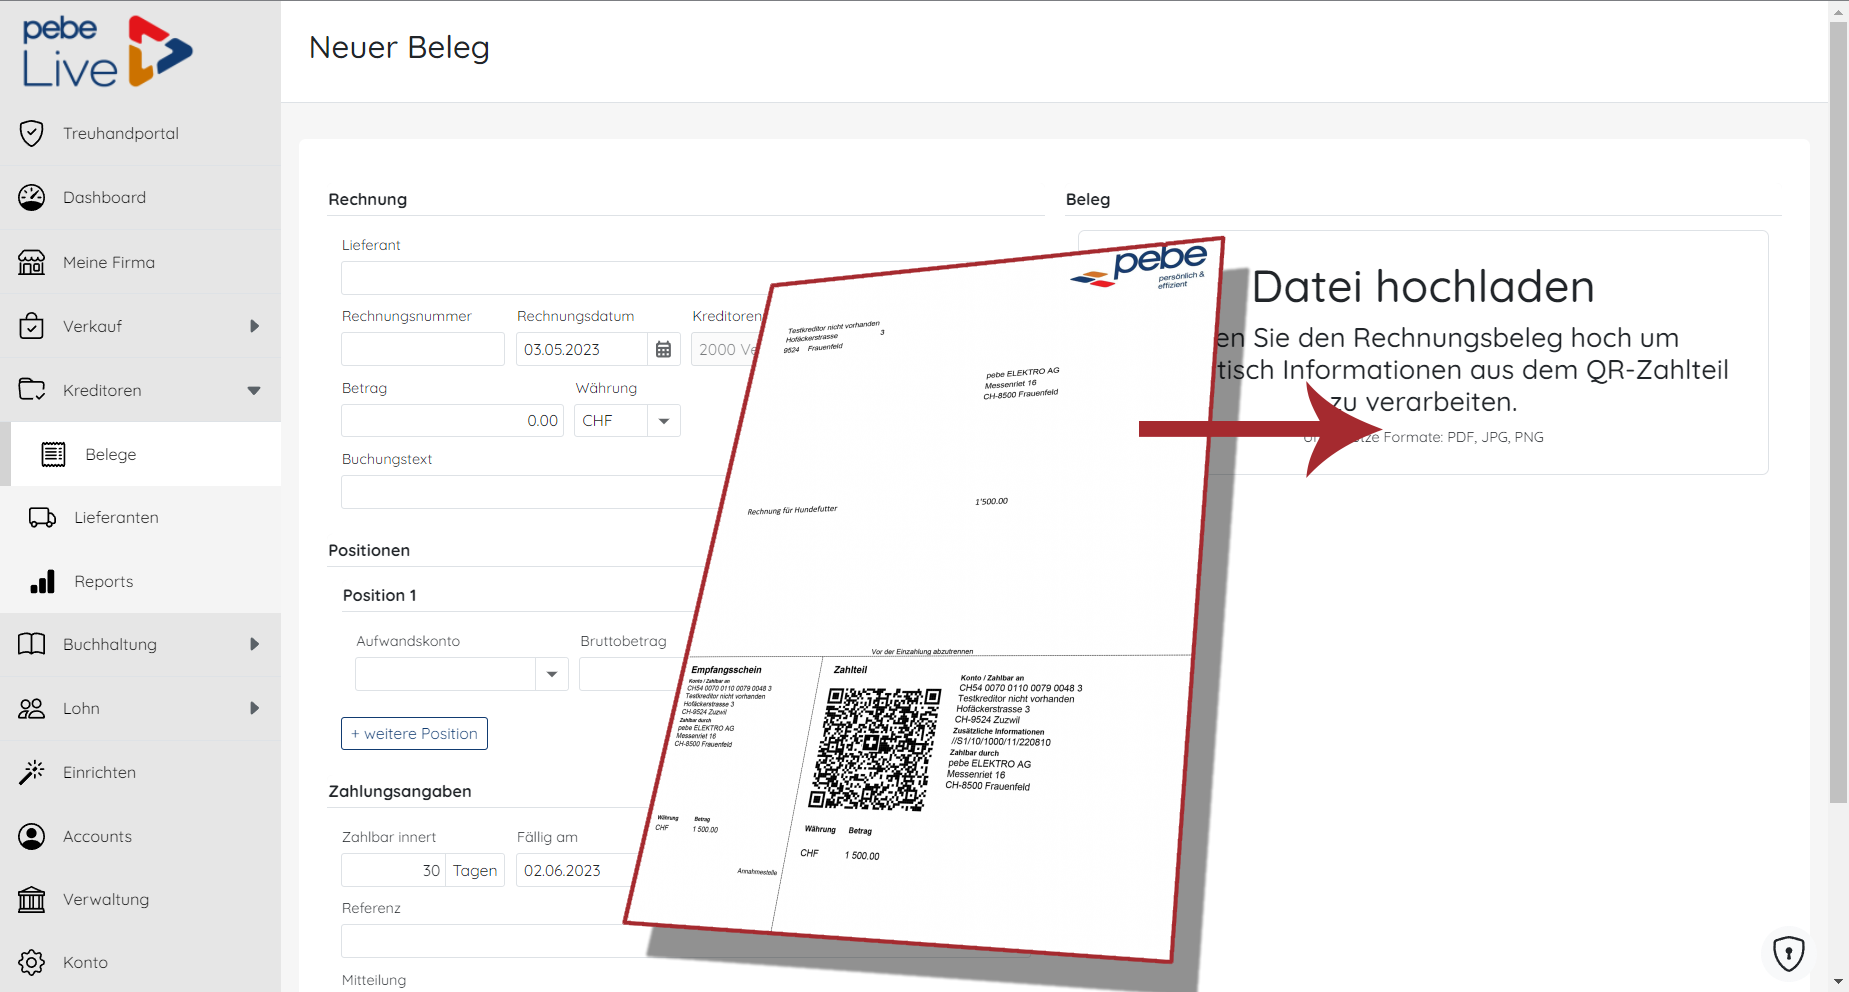The image size is (1849, 992).
Task: Click the page vertical scrollbar
Action: click(x=1838, y=412)
